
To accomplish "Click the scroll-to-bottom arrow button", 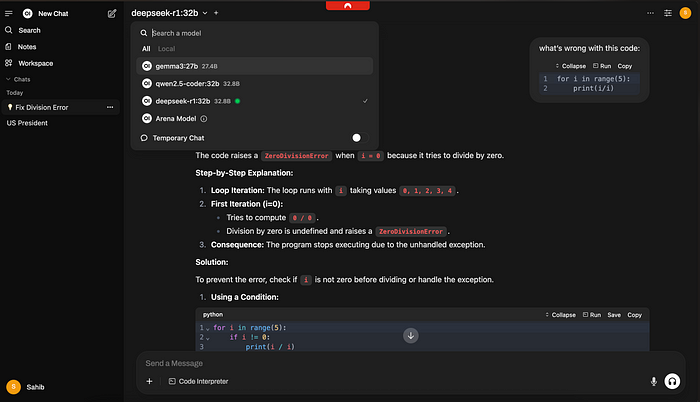I will point(411,335).
